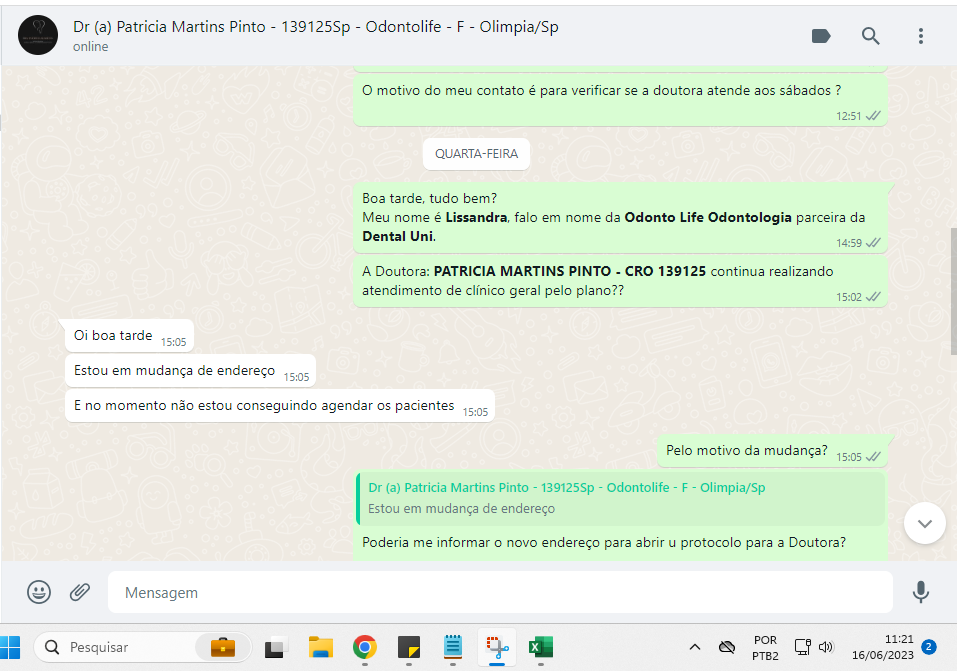This screenshot has width=957, height=671.
Task: Select message 'E no momento não estou conseguindo agendar'
Action: click(x=280, y=405)
